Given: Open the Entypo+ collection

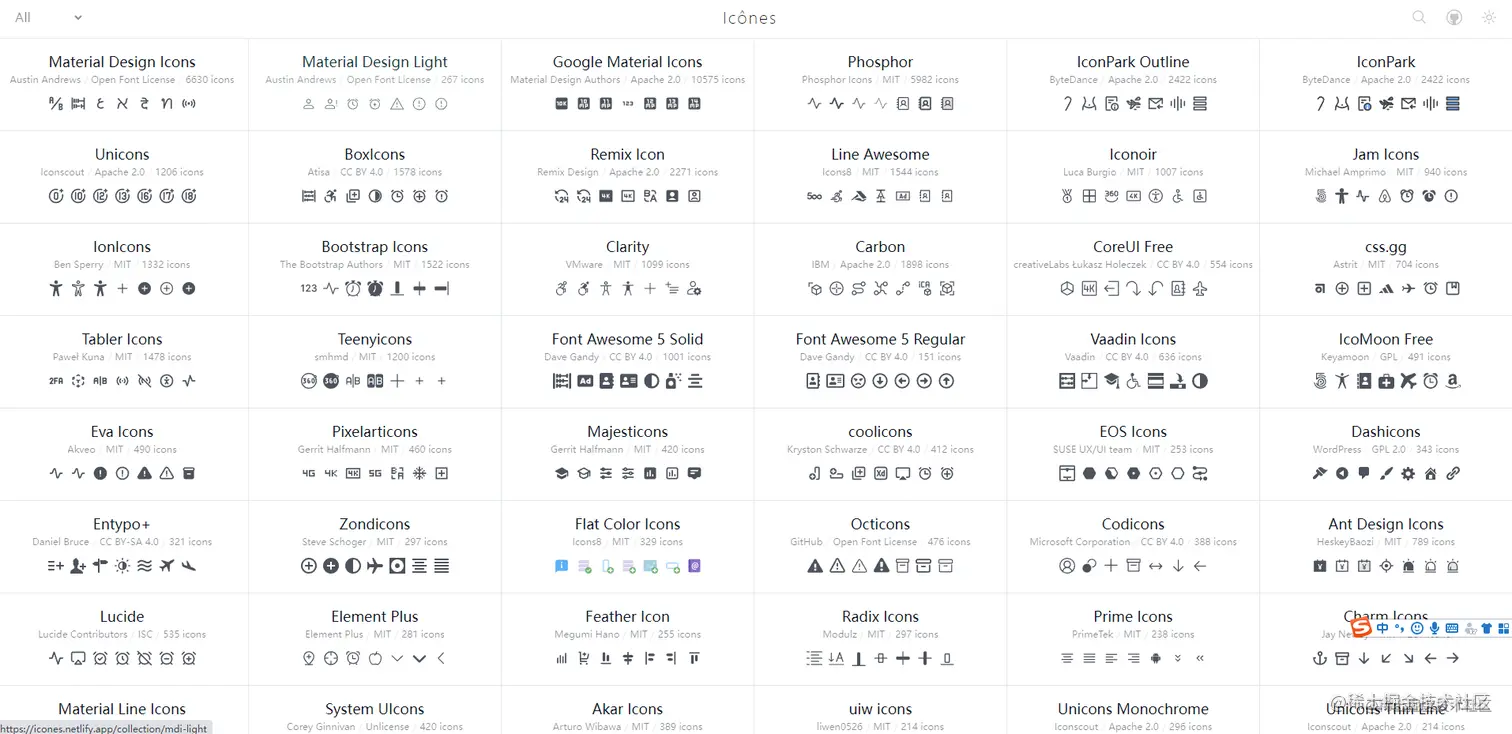Looking at the screenshot, I should 122,524.
